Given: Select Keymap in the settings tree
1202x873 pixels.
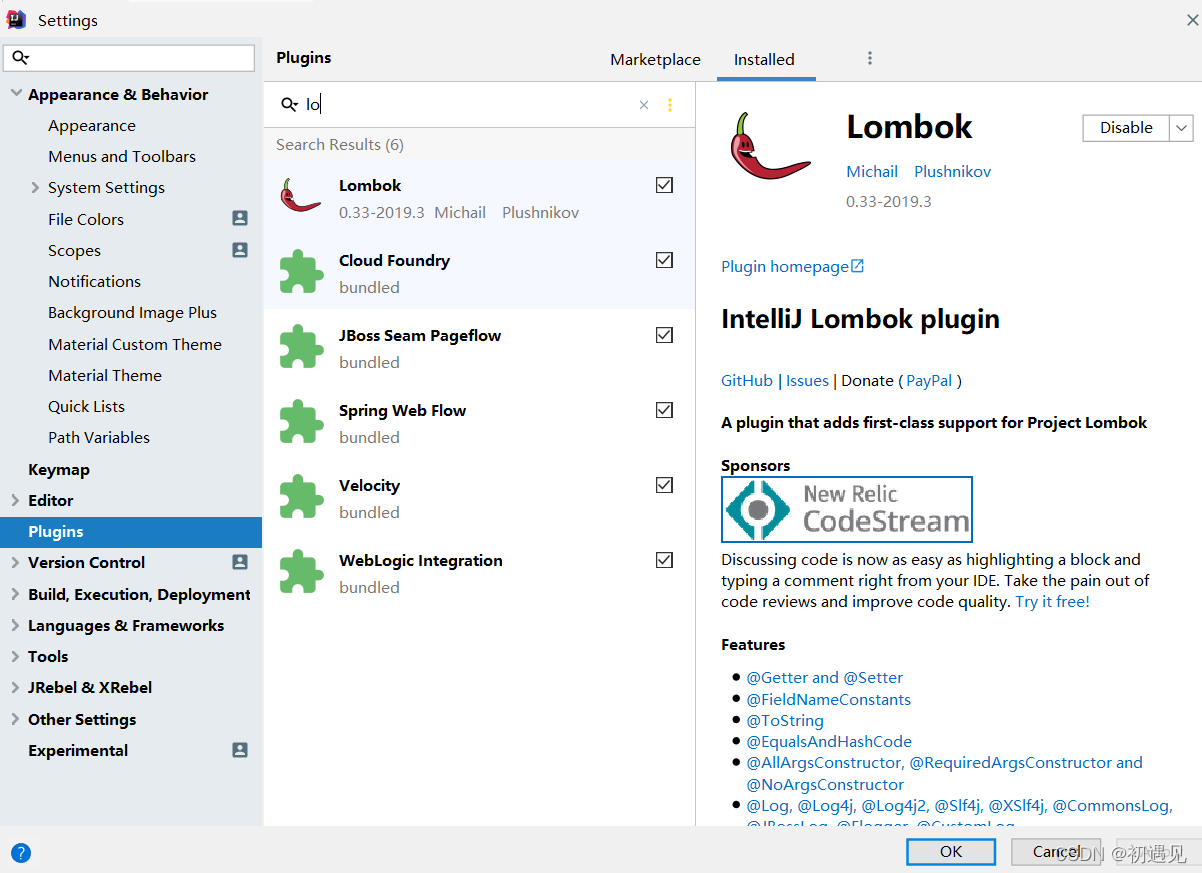Looking at the screenshot, I should (59, 469).
